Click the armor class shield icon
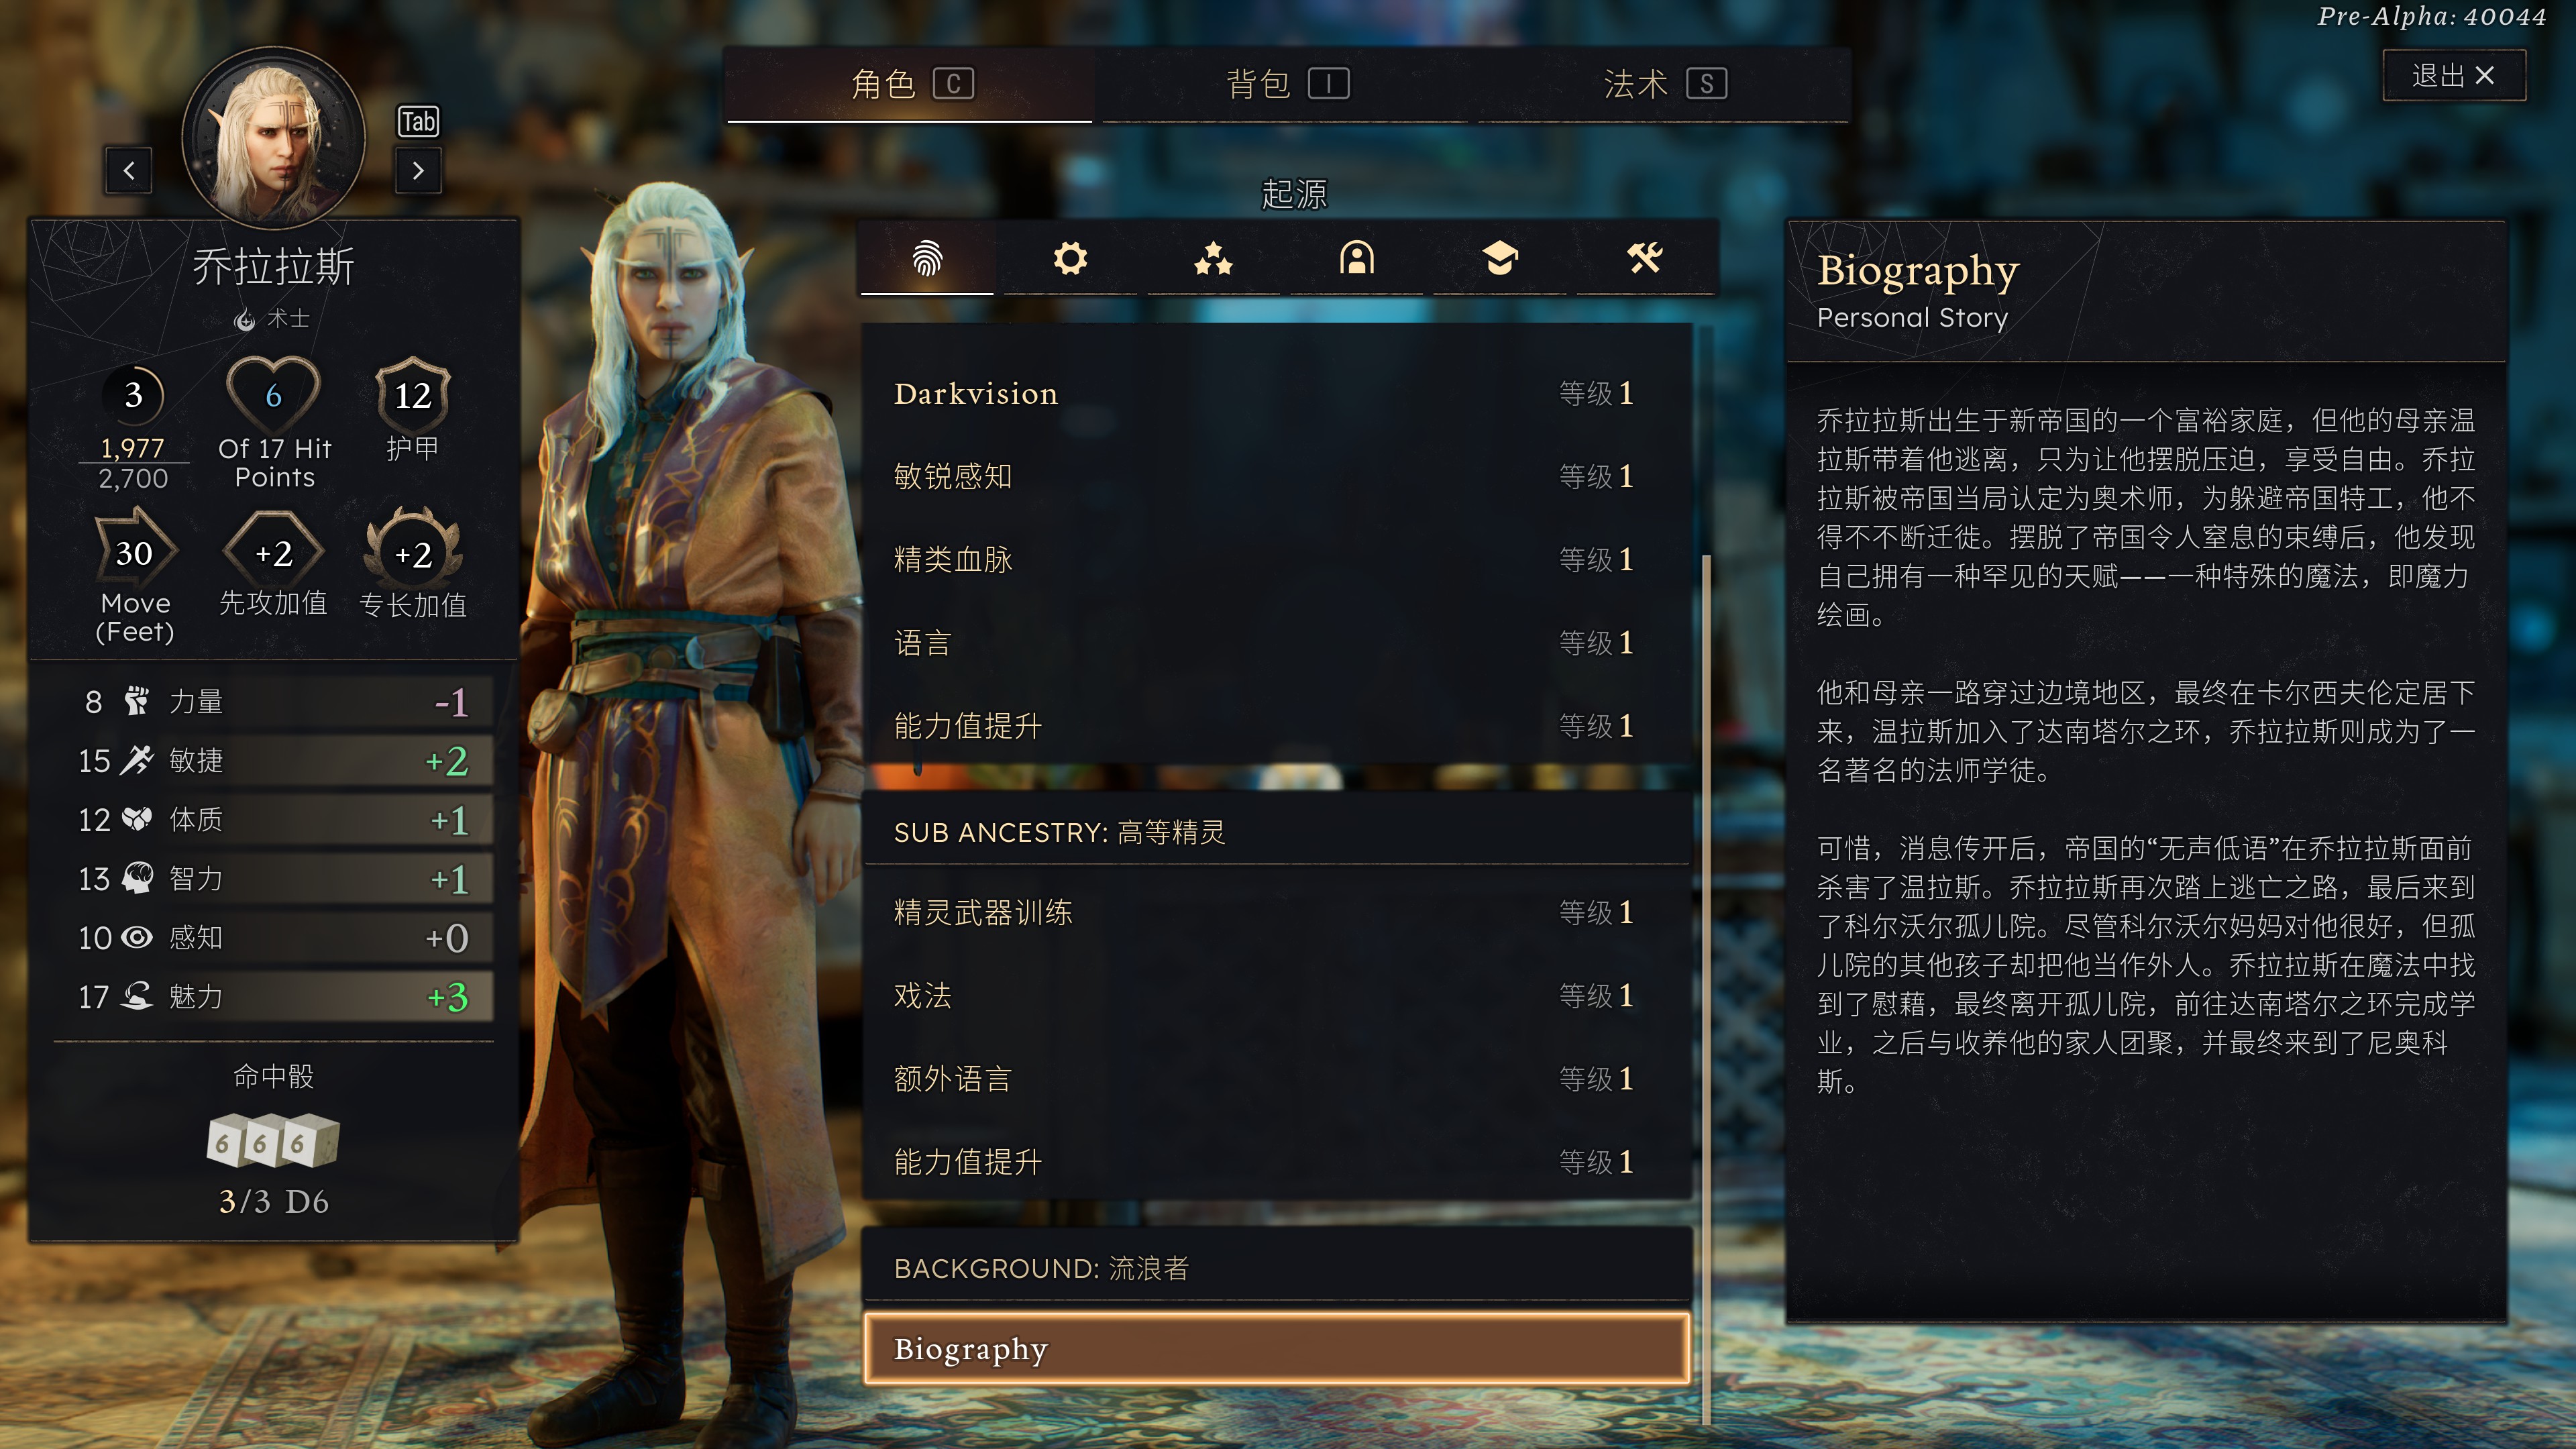 [x=413, y=395]
